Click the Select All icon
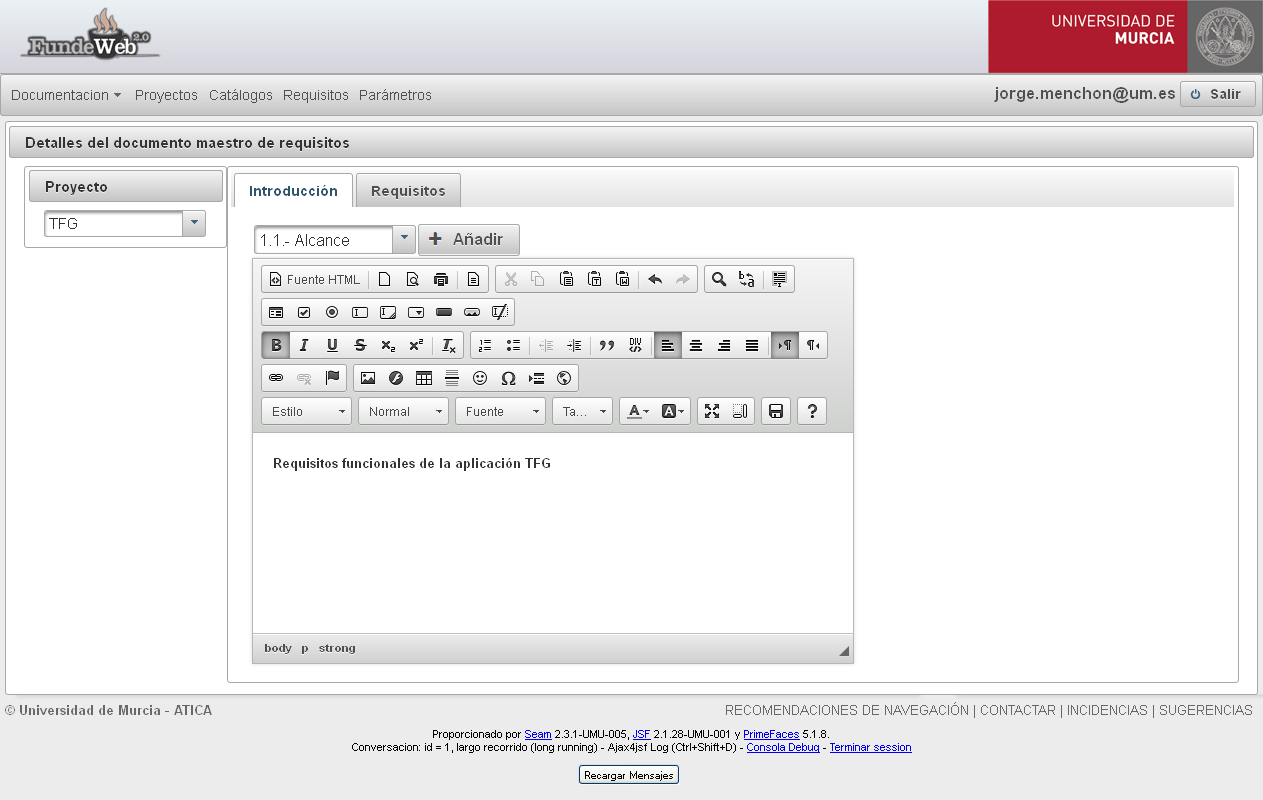This screenshot has width=1263, height=800. click(779, 280)
